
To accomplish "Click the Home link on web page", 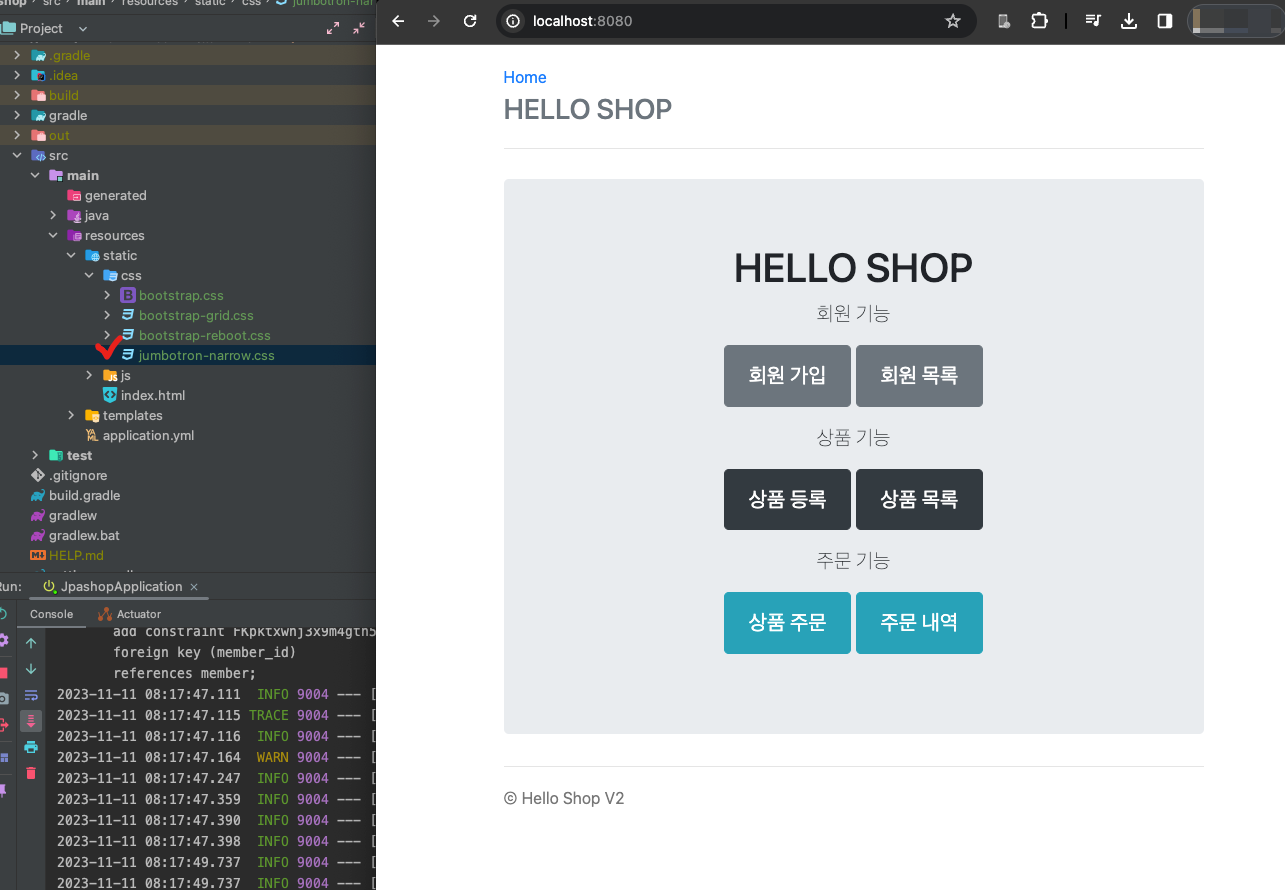I will (525, 77).
